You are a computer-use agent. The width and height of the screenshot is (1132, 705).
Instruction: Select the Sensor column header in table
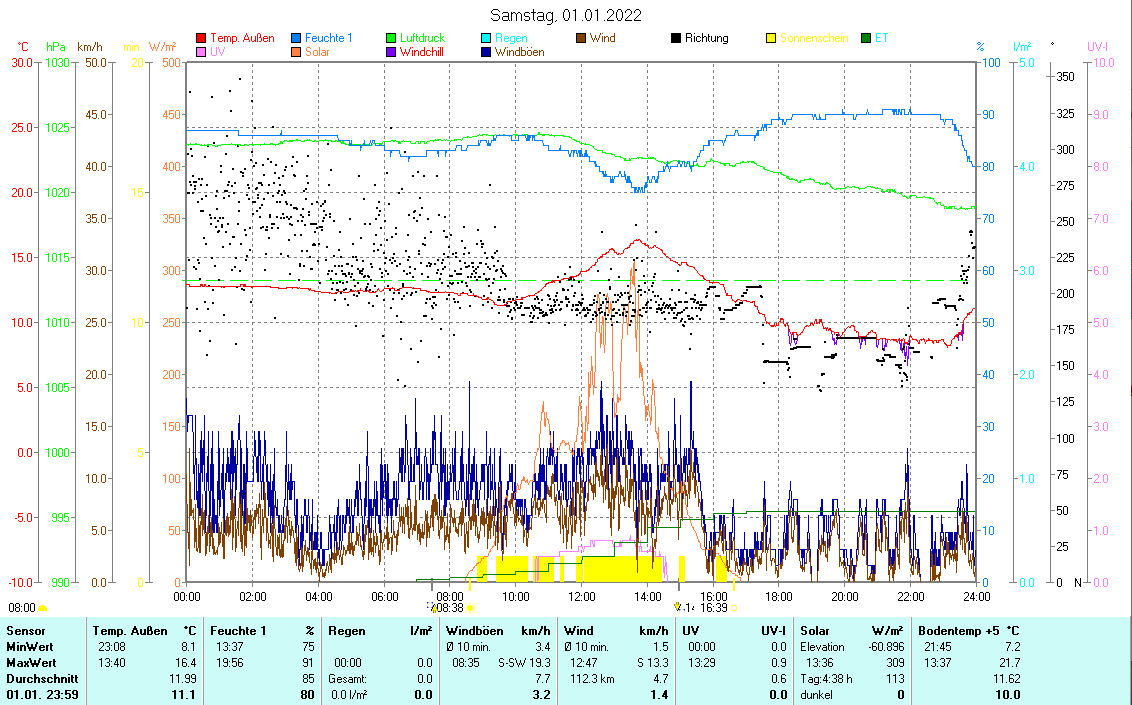26,631
